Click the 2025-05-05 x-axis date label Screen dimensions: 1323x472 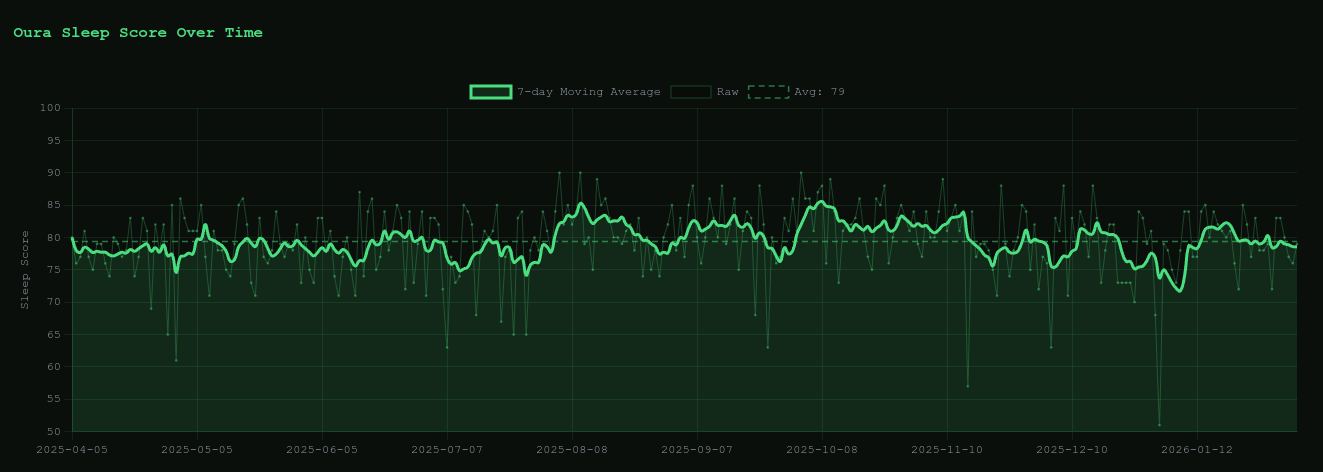[x=197, y=450]
